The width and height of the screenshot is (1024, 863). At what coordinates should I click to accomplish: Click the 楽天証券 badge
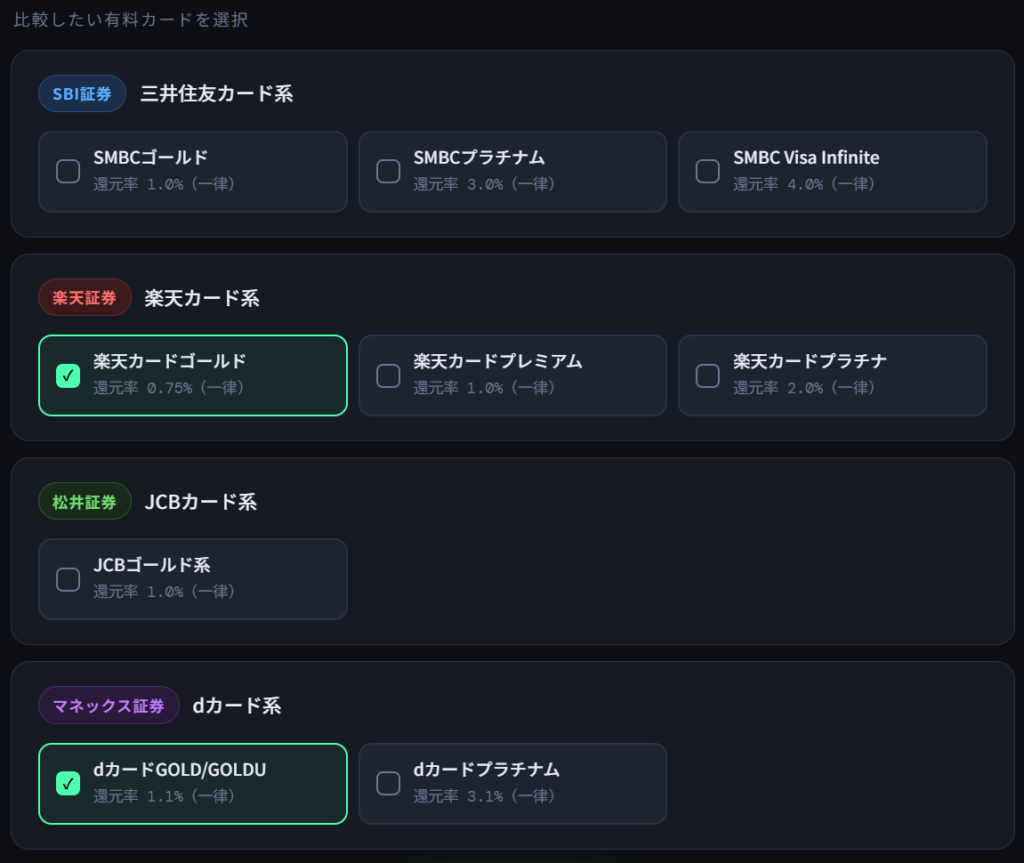pyautogui.click(x=85, y=298)
